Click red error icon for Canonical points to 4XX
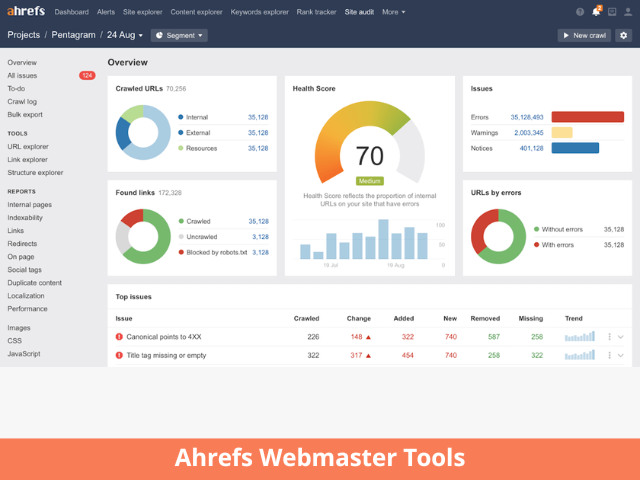 119,337
